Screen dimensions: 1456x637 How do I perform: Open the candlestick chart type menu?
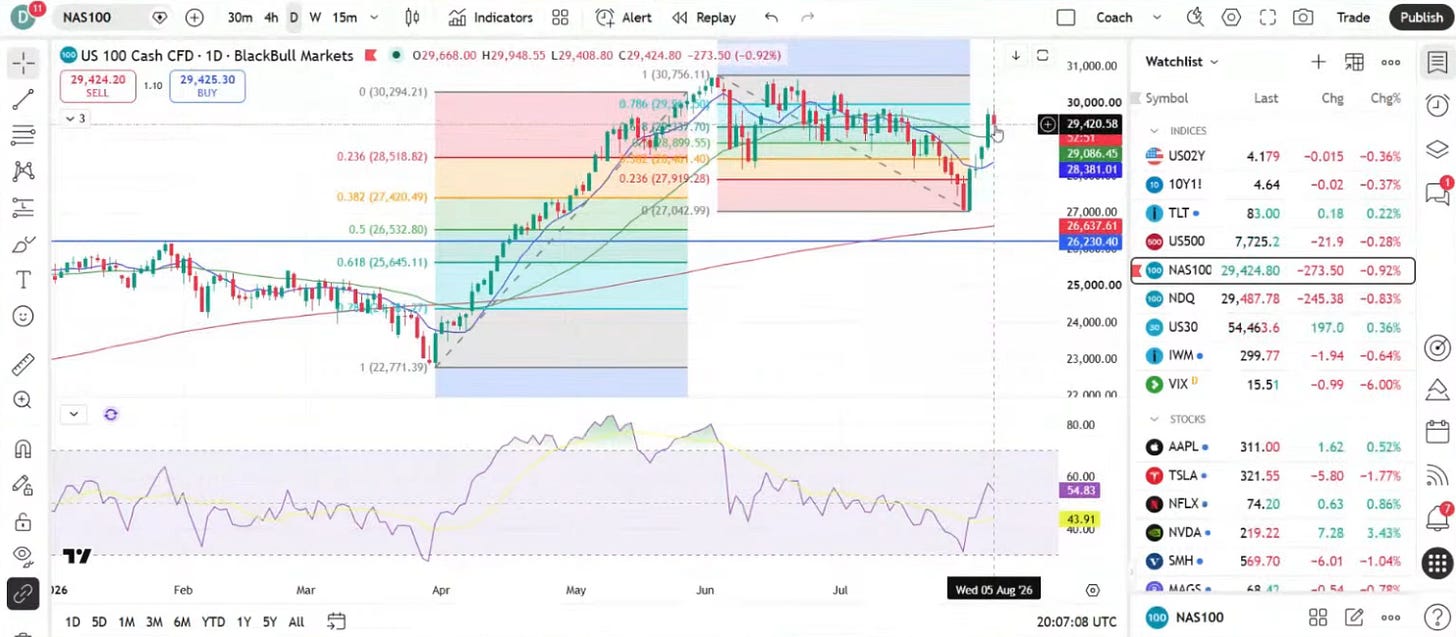[412, 17]
